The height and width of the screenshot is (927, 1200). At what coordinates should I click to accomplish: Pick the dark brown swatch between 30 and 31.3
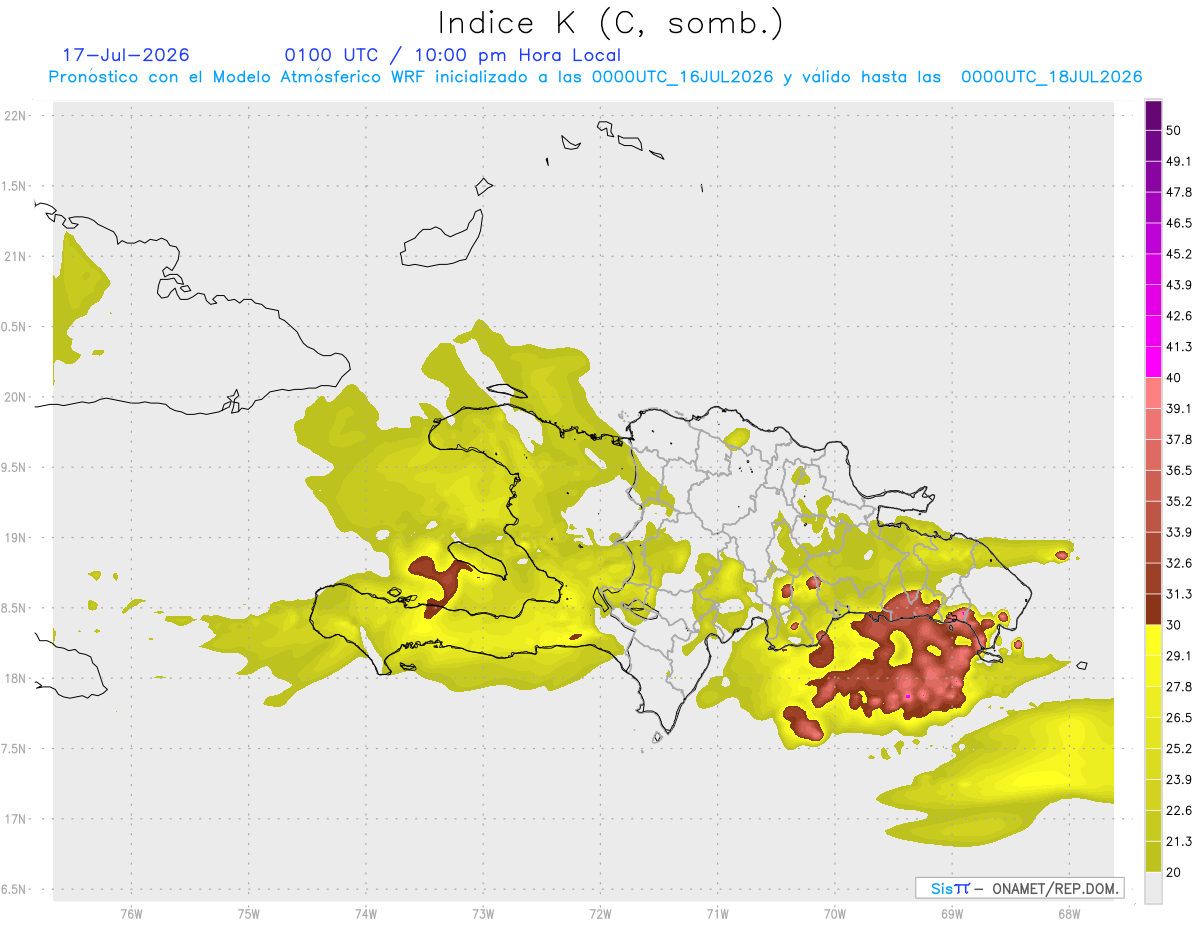coord(1153,609)
